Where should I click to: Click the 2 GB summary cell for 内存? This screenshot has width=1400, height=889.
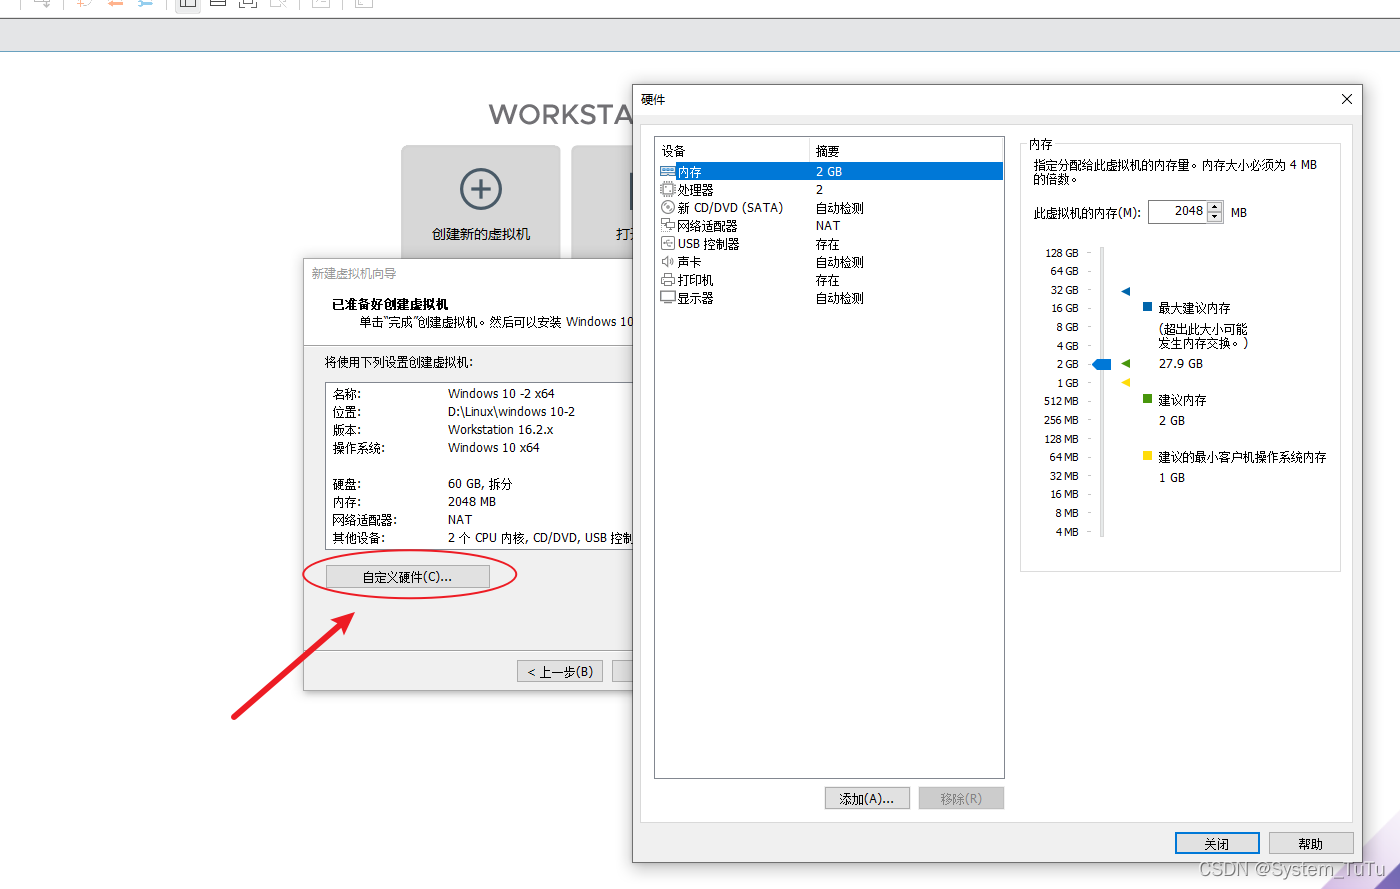[x=829, y=172]
